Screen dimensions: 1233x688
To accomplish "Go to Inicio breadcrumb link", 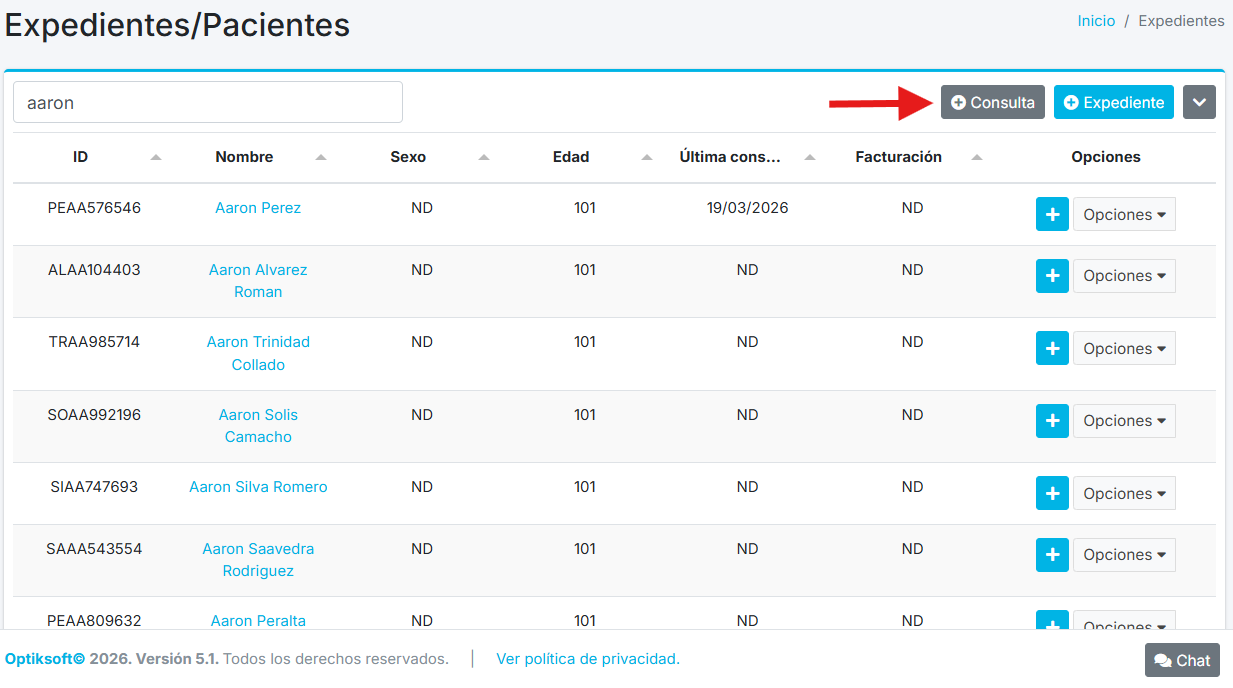I will 1096,21.
